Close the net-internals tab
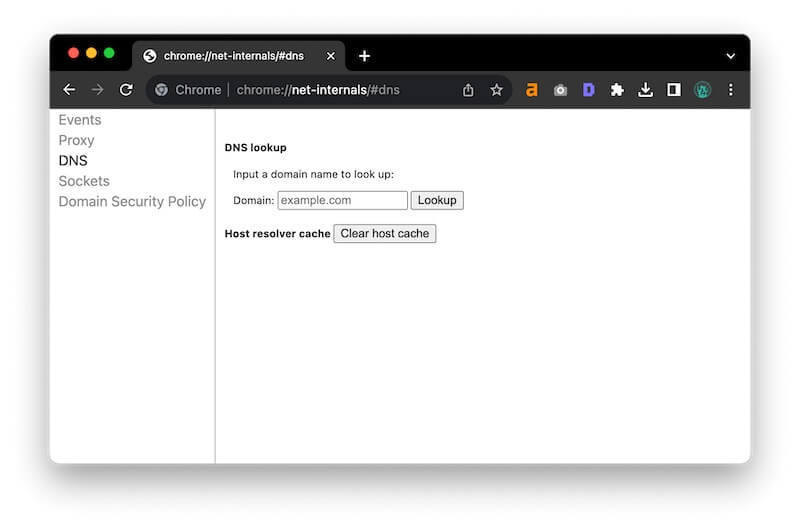 331,56
